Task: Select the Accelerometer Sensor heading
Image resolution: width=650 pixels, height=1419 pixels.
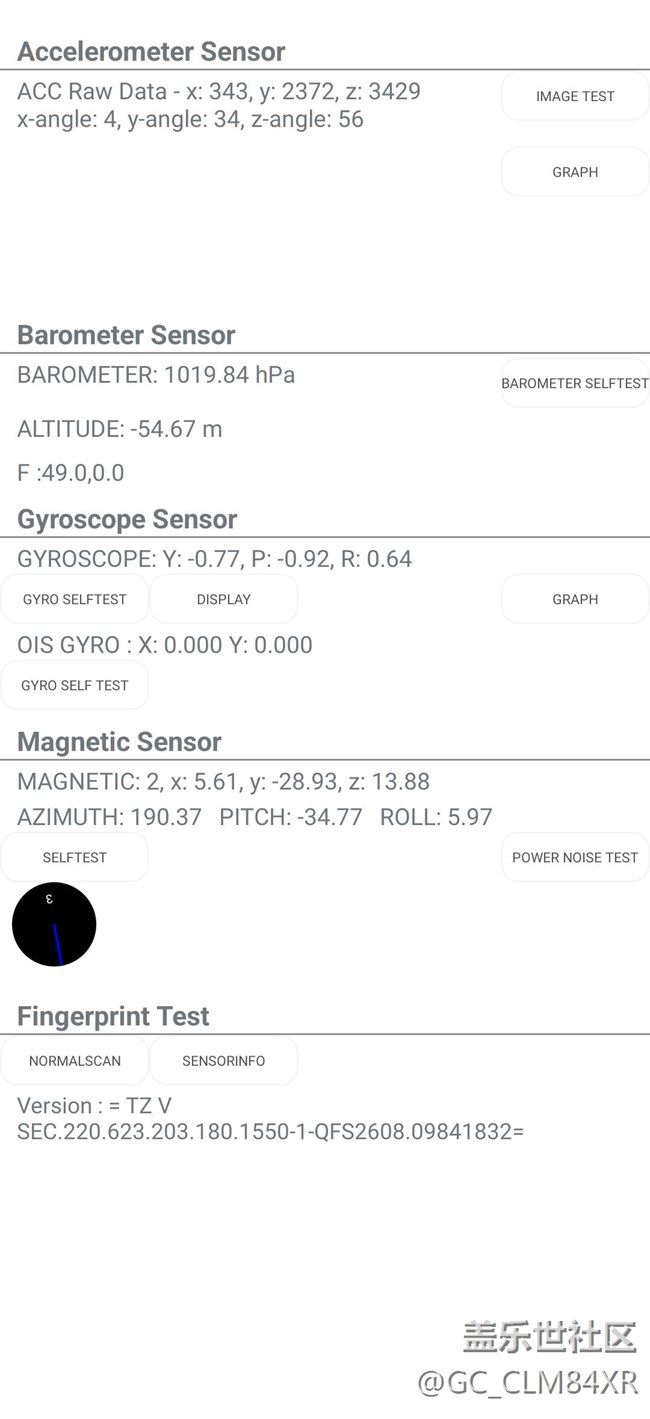Action: pyautogui.click(x=151, y=52)
